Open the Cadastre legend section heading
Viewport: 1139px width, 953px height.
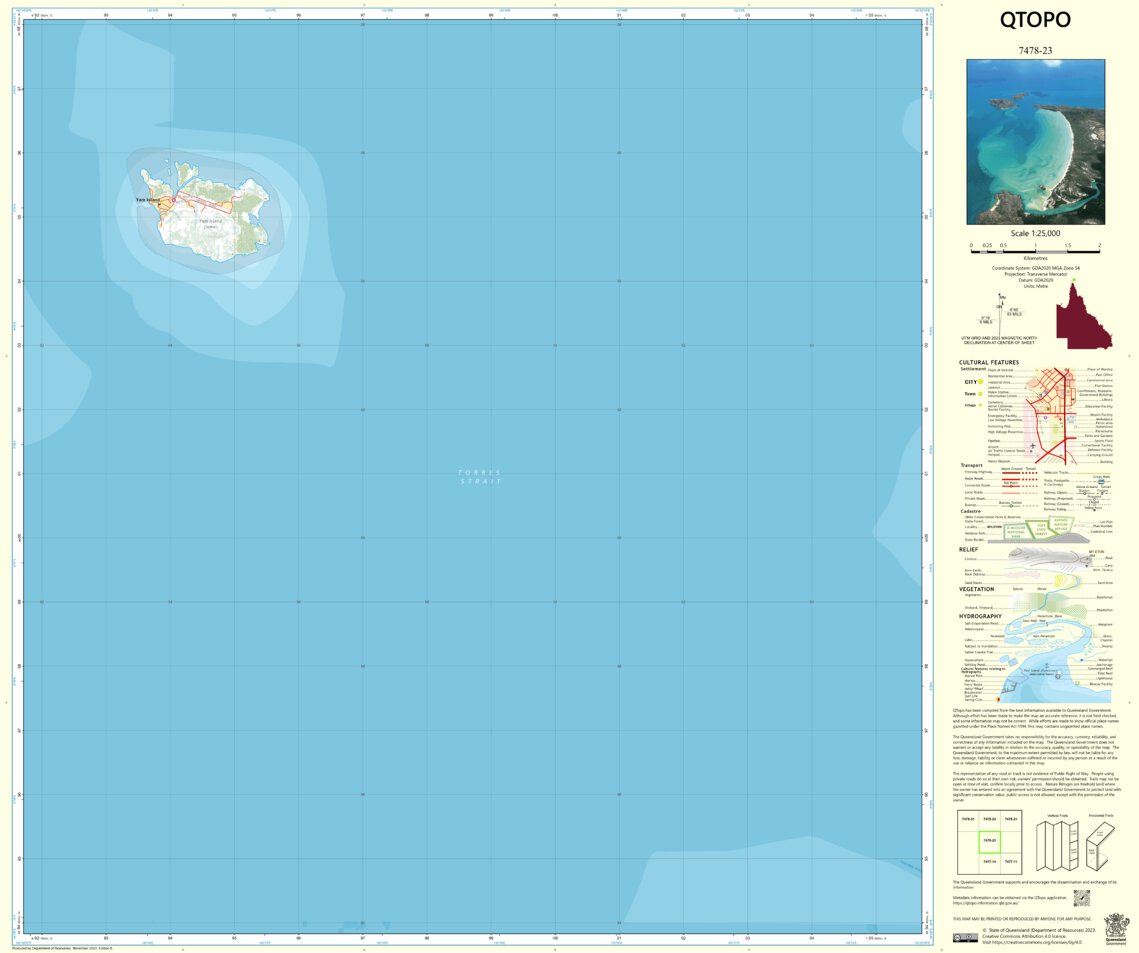969,509
